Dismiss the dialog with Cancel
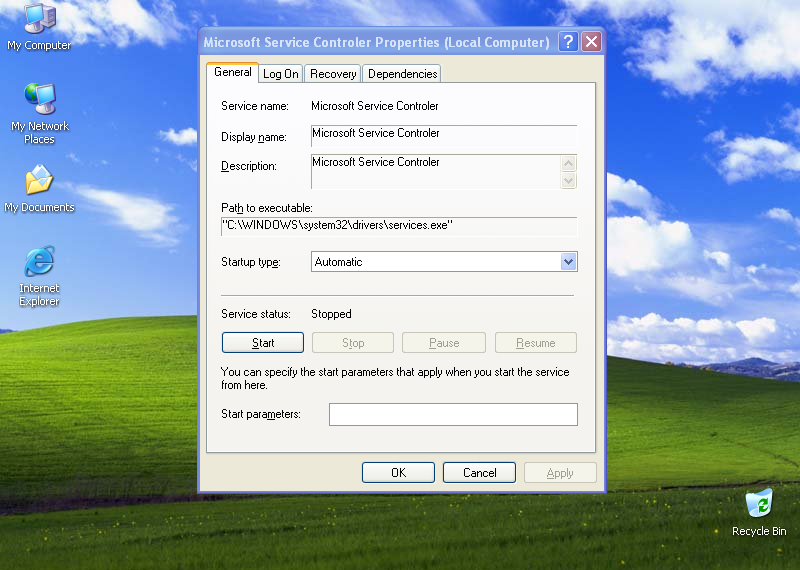The image size is (800, 570). coord(480,473)
